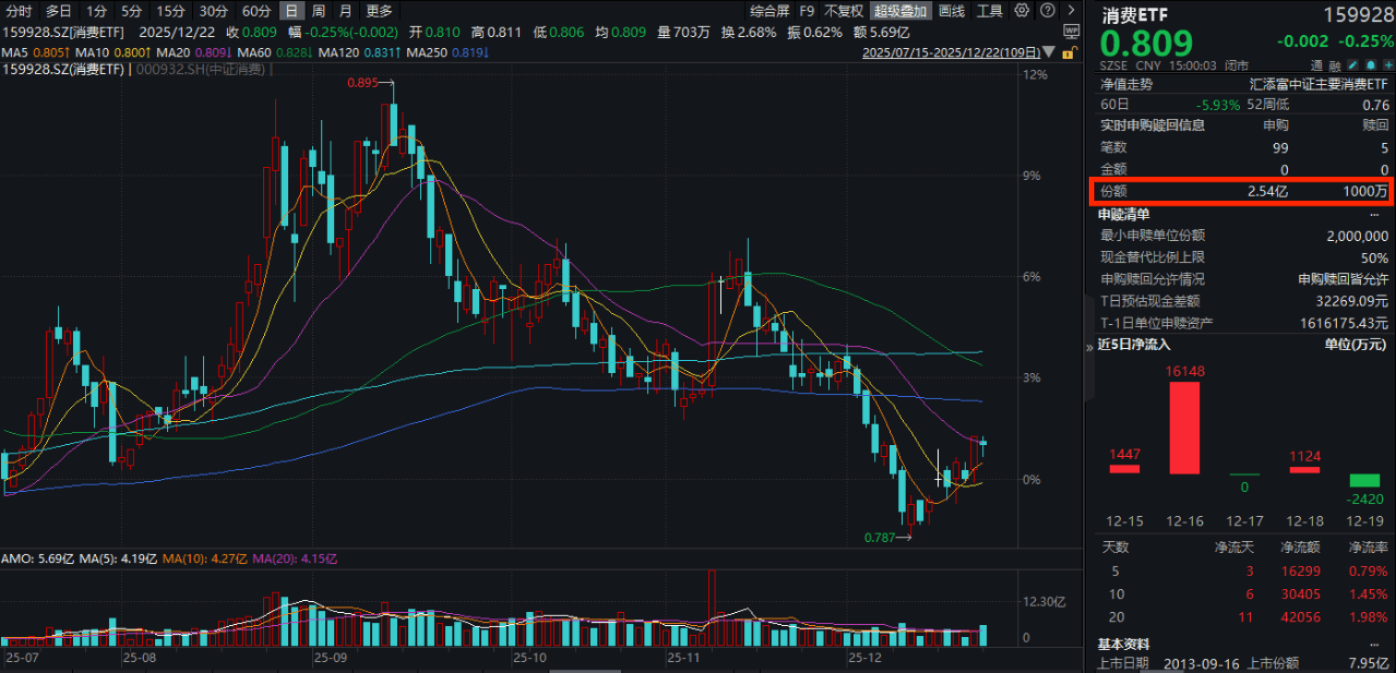1396x673 pixels.
Task: Toggle the orange lock icon below toolbar
Action: [1068, 53]
